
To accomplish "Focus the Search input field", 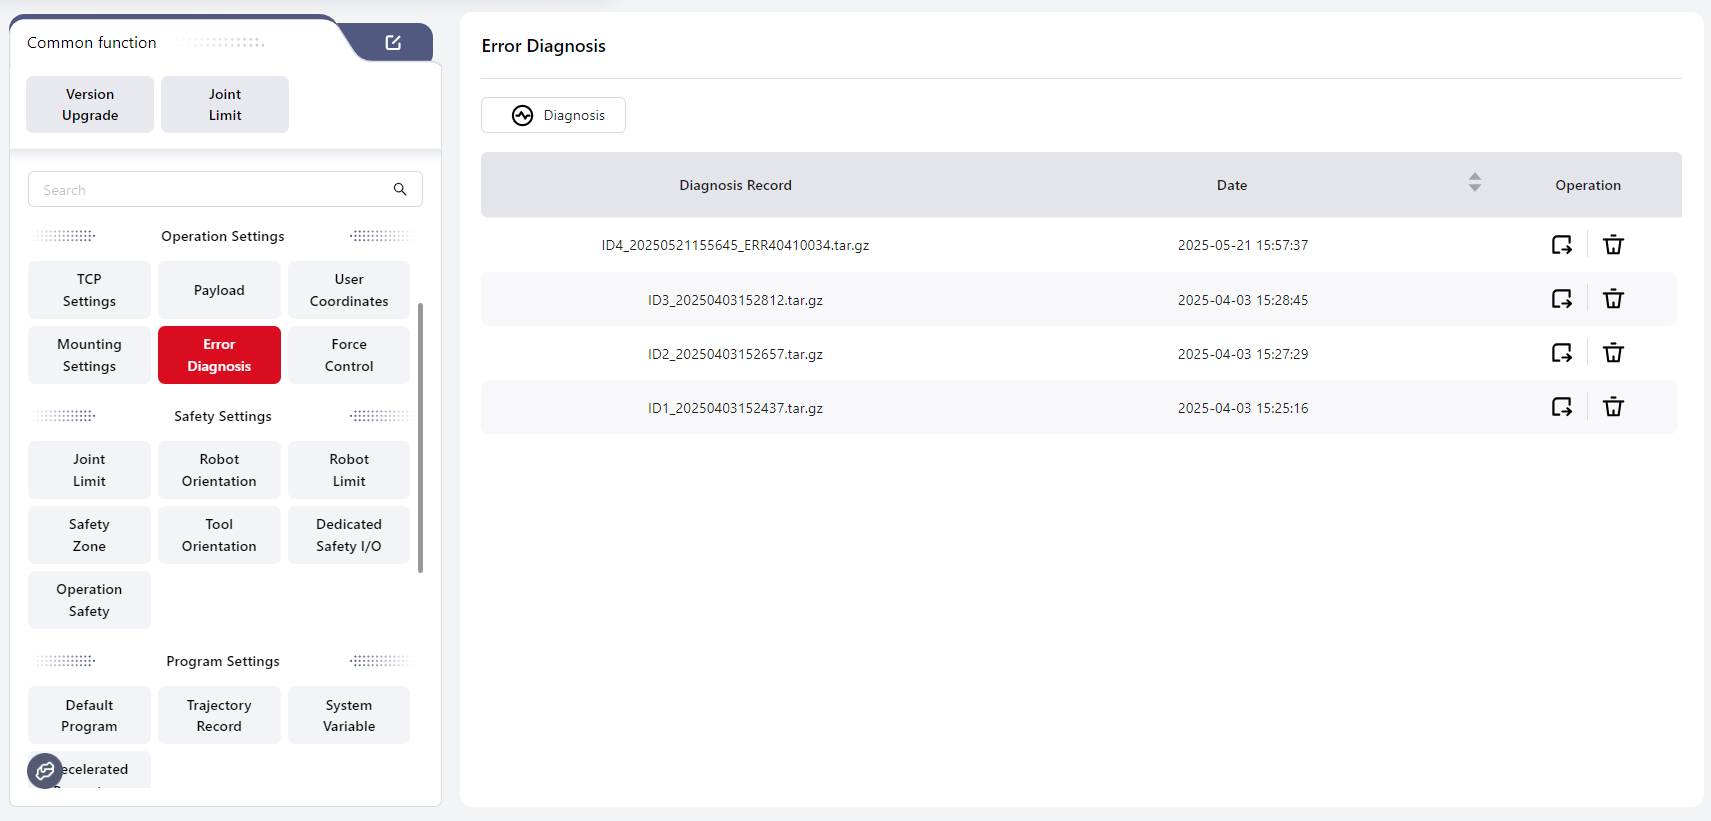I will pyautogui.click(x=210, y=190).
